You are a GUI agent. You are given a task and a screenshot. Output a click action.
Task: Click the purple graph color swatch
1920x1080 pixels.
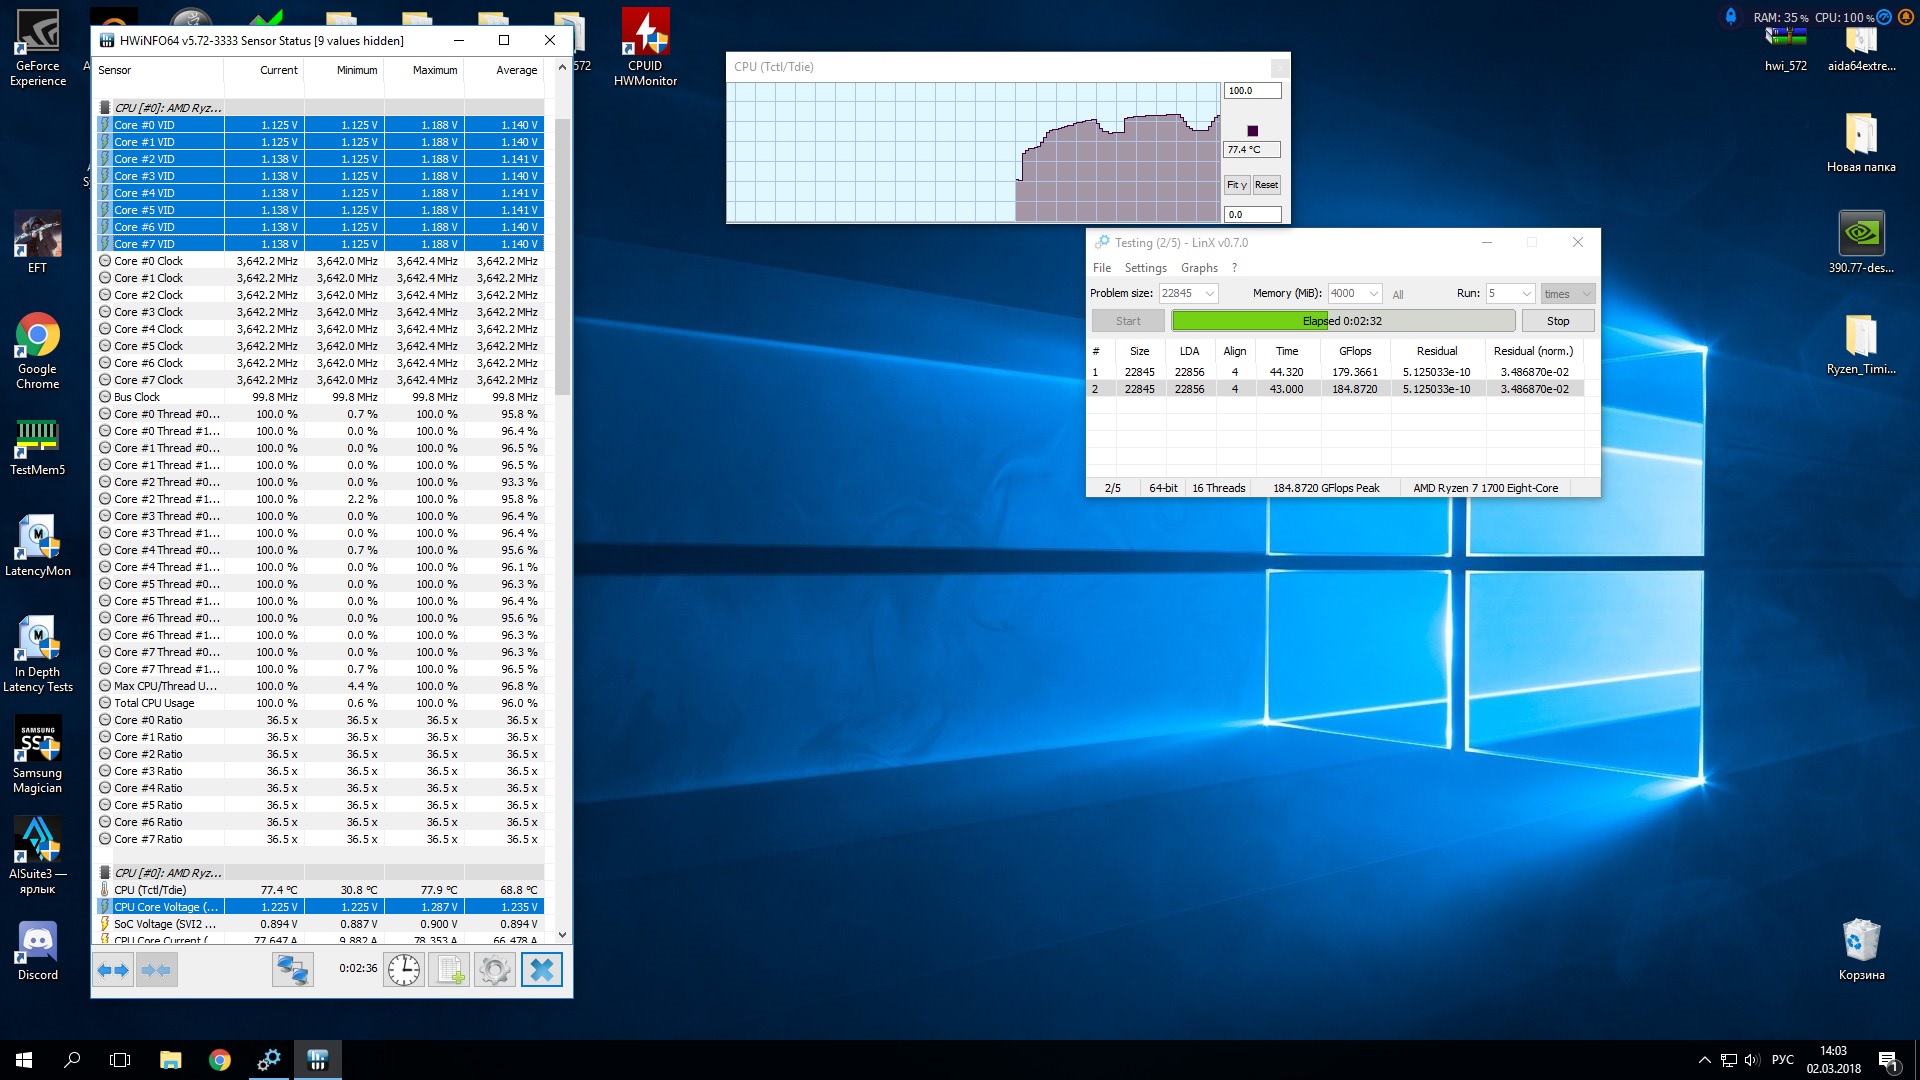[x=1252, y=131]
